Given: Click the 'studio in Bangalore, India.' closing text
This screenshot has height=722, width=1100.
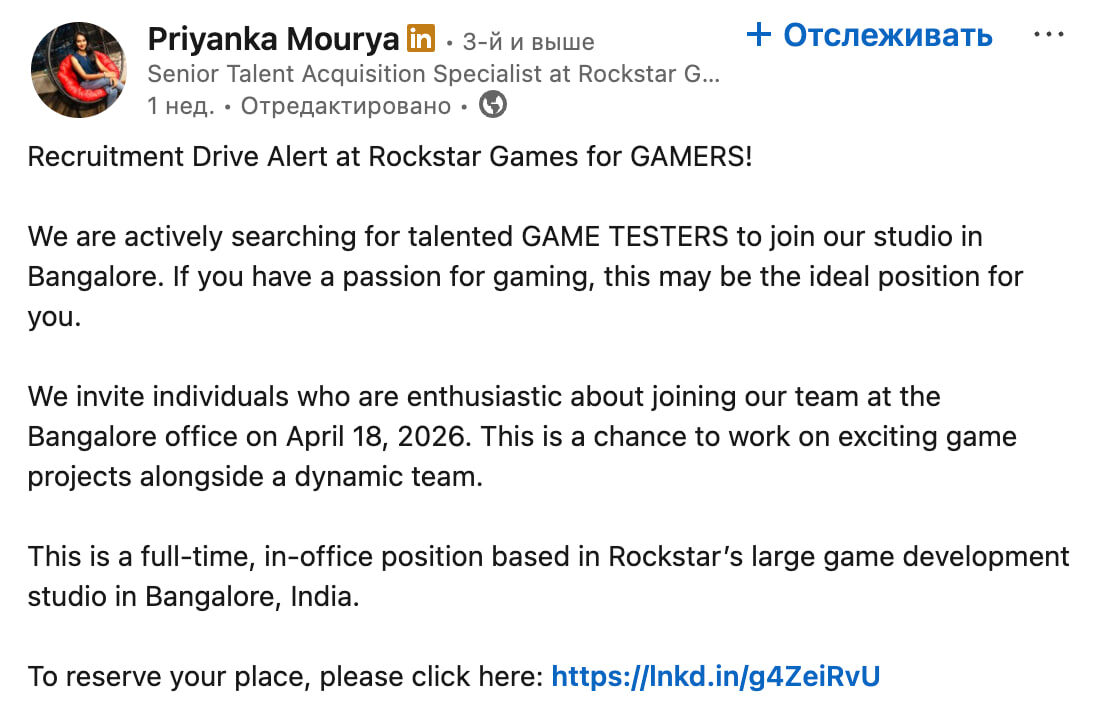Looking at the screenshot, I should coord(194,597).
